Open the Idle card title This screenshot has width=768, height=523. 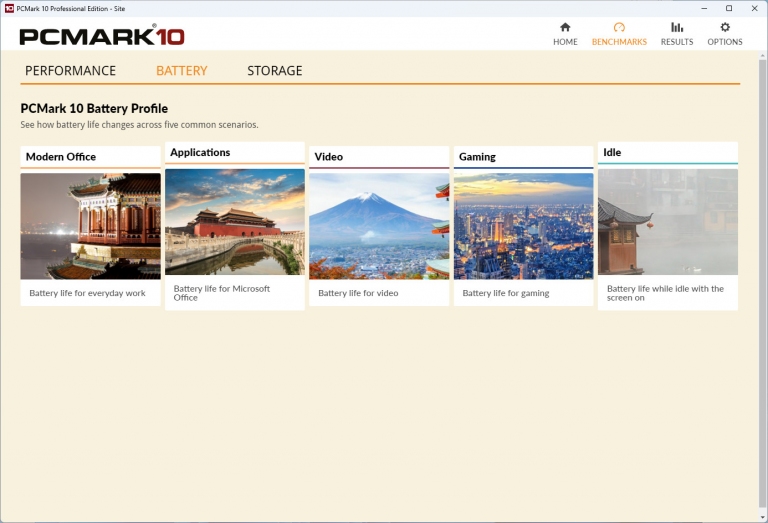pos(612,152)
